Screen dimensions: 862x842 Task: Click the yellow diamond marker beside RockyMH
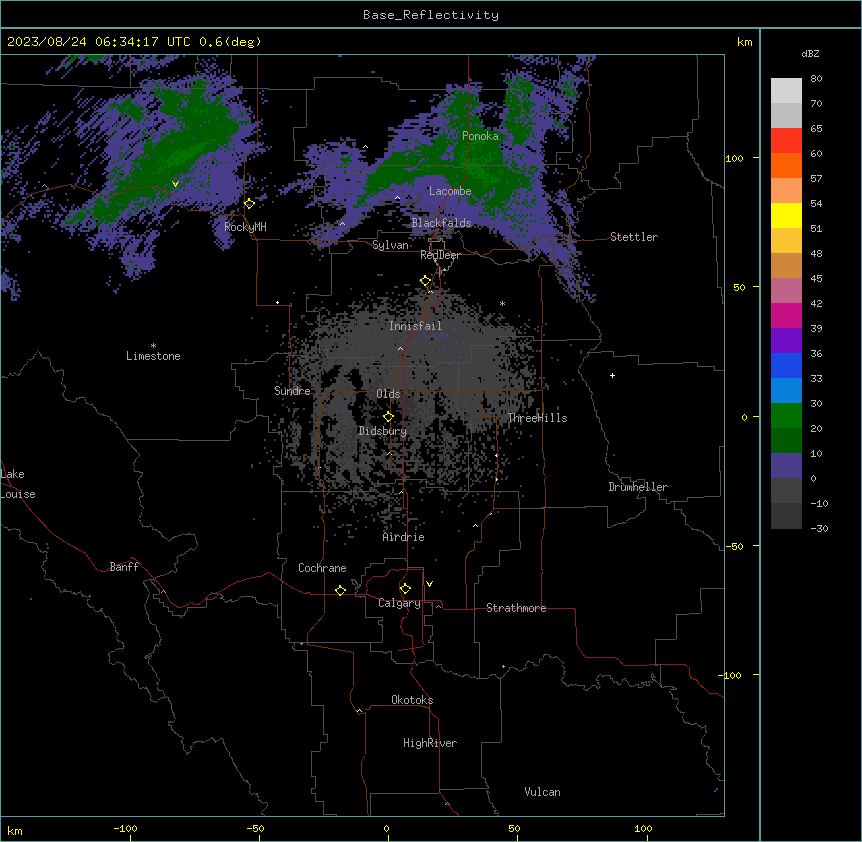[x=249, y=204]
